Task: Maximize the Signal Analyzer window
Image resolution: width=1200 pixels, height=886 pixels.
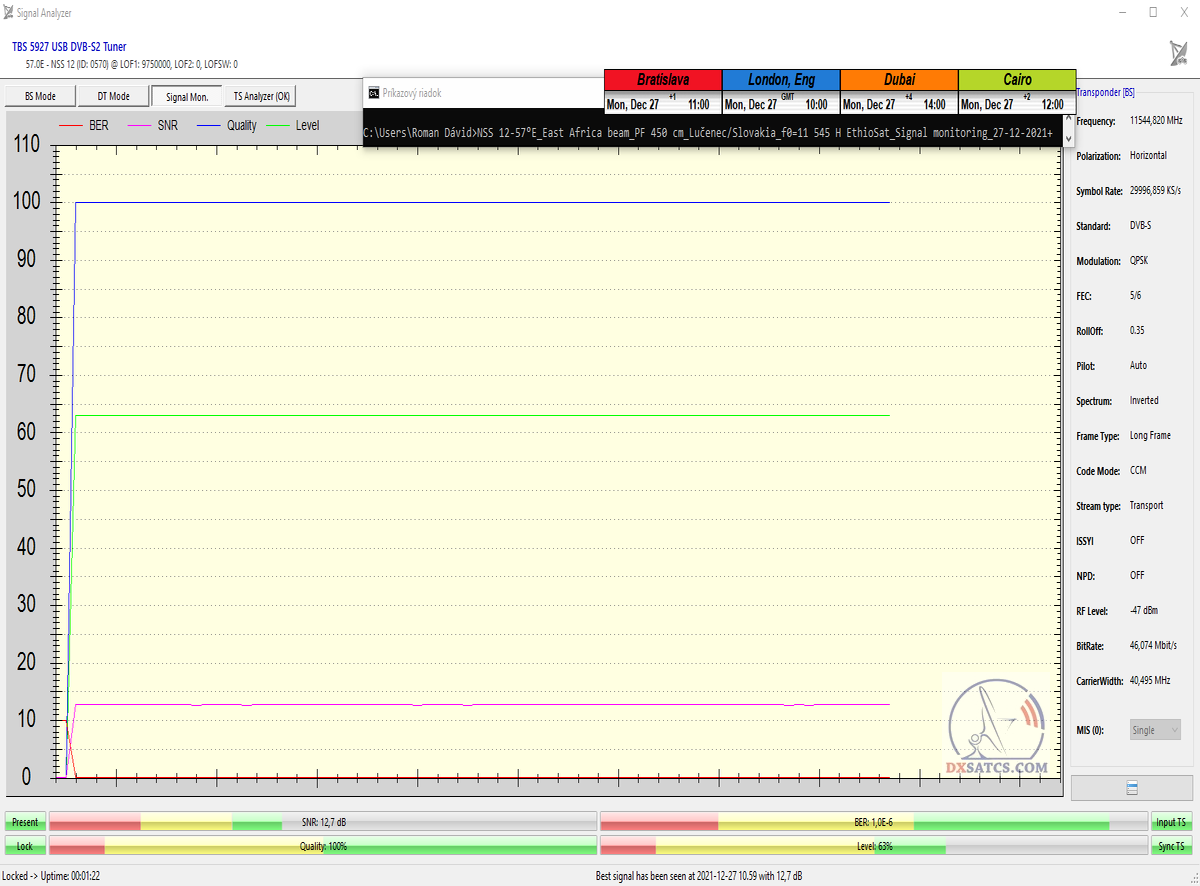Action: coord(1153,13)
